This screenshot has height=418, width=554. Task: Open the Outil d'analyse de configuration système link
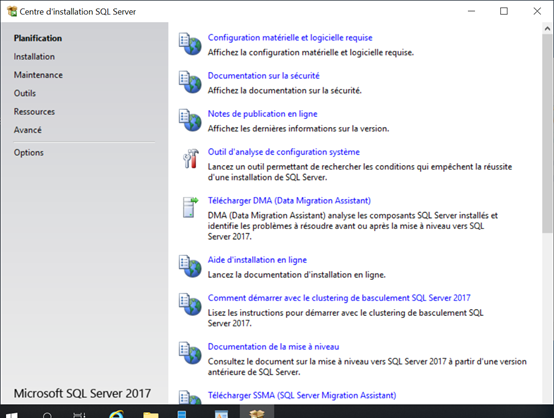pyautogui.click(x=284, y=152)
